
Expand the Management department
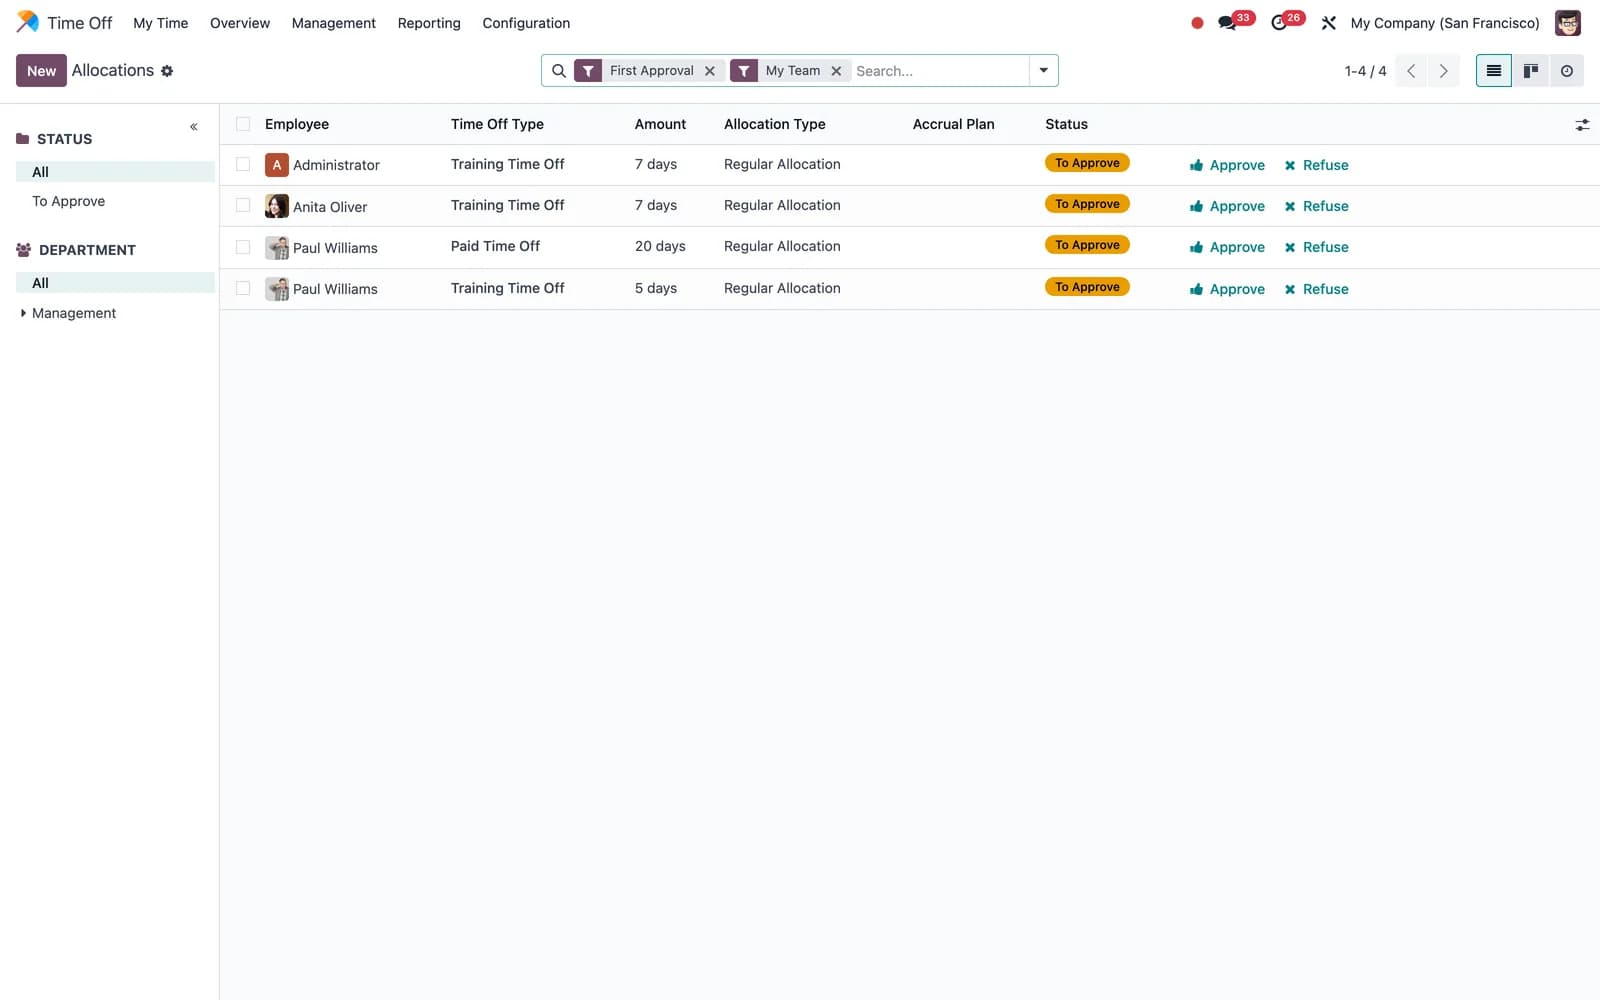click(24, 313)
